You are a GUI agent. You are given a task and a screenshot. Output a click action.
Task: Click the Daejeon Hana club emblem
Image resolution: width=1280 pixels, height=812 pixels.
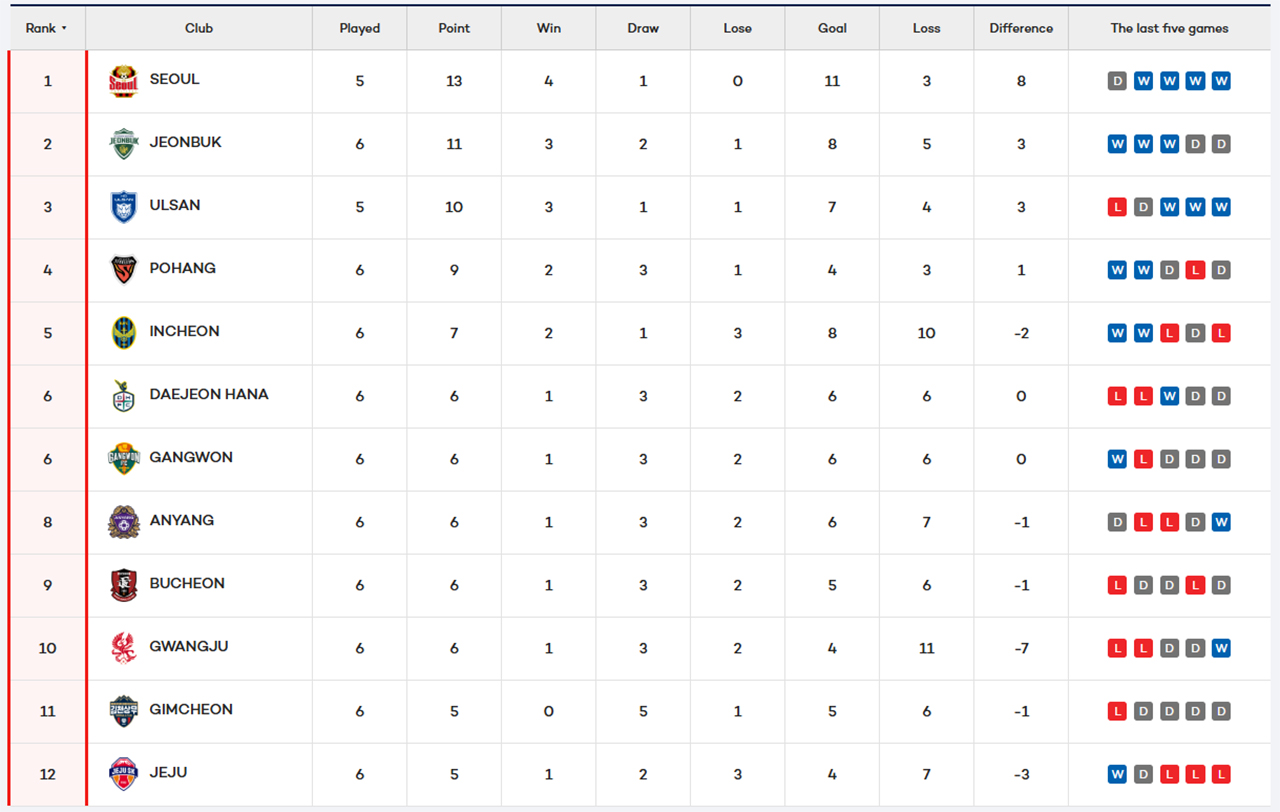pos(123,396)
